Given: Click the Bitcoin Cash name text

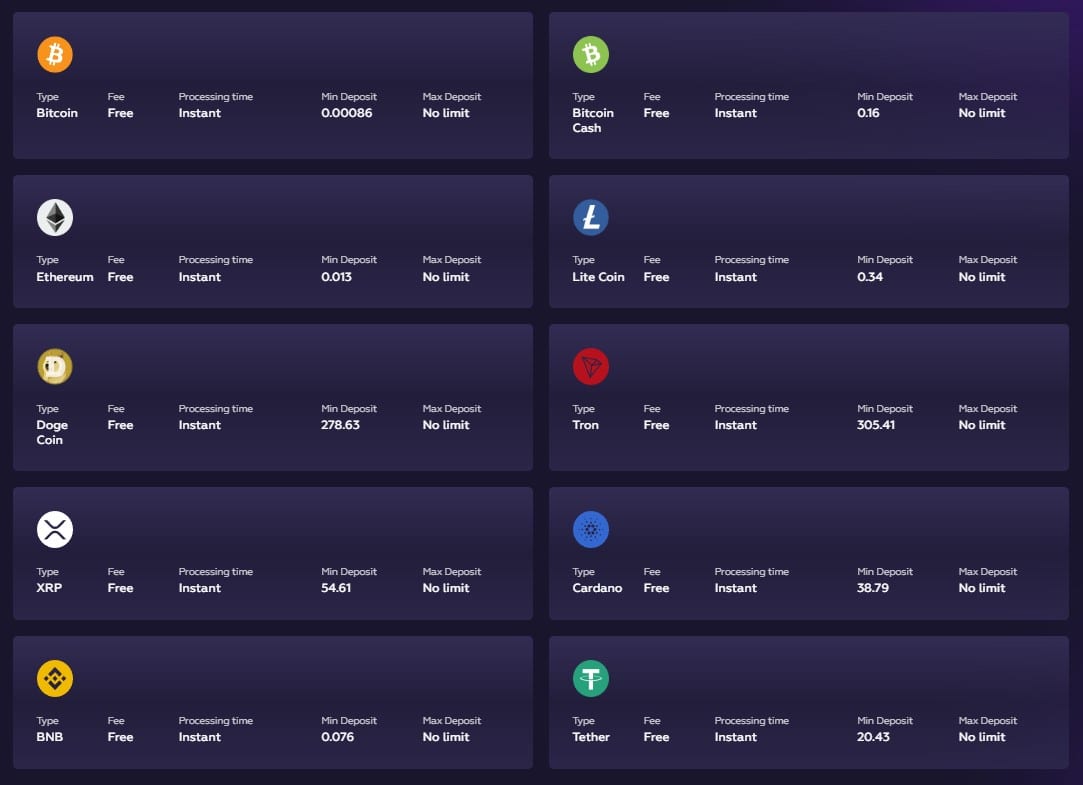Looking at the screenshot, I should 593,120.
